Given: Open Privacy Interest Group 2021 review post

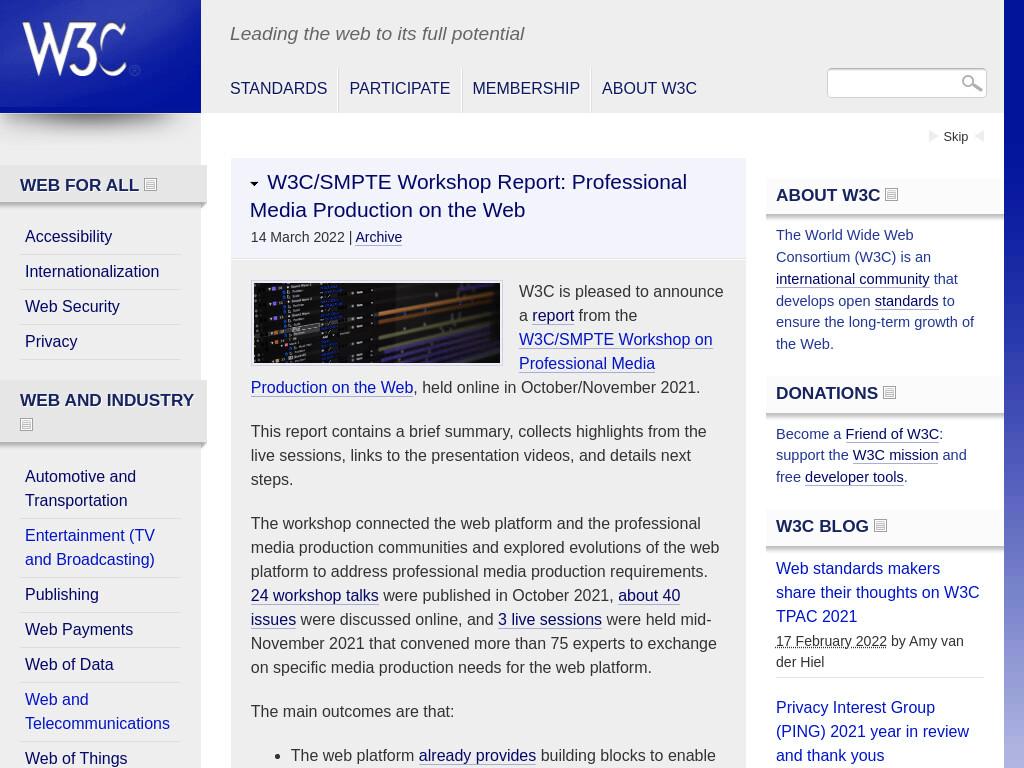Looking at the screenshot, I should 872,731.
